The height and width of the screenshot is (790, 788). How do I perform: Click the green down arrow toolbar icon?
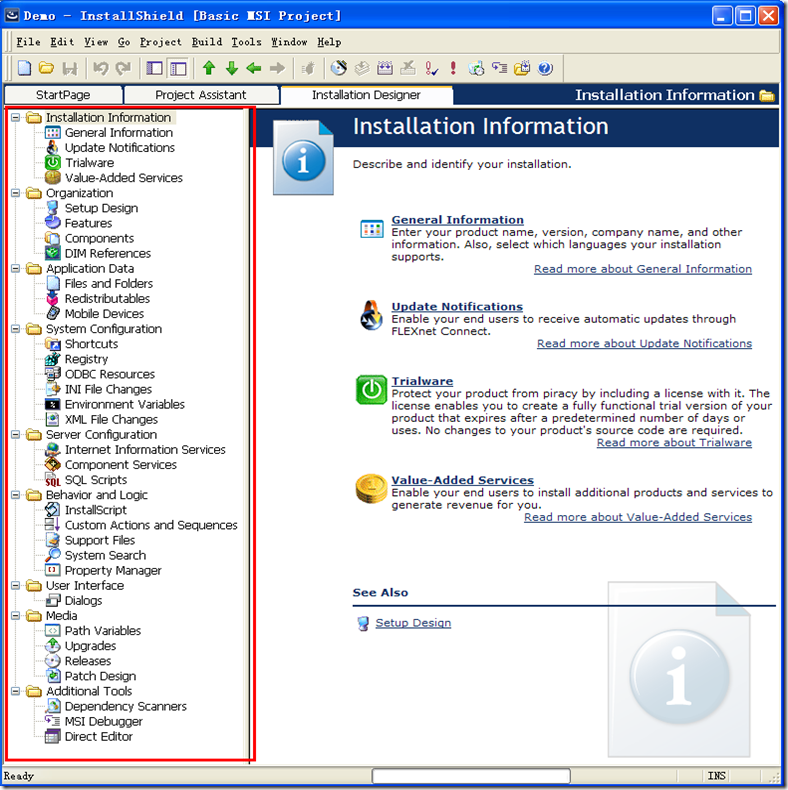pos(231,68)
